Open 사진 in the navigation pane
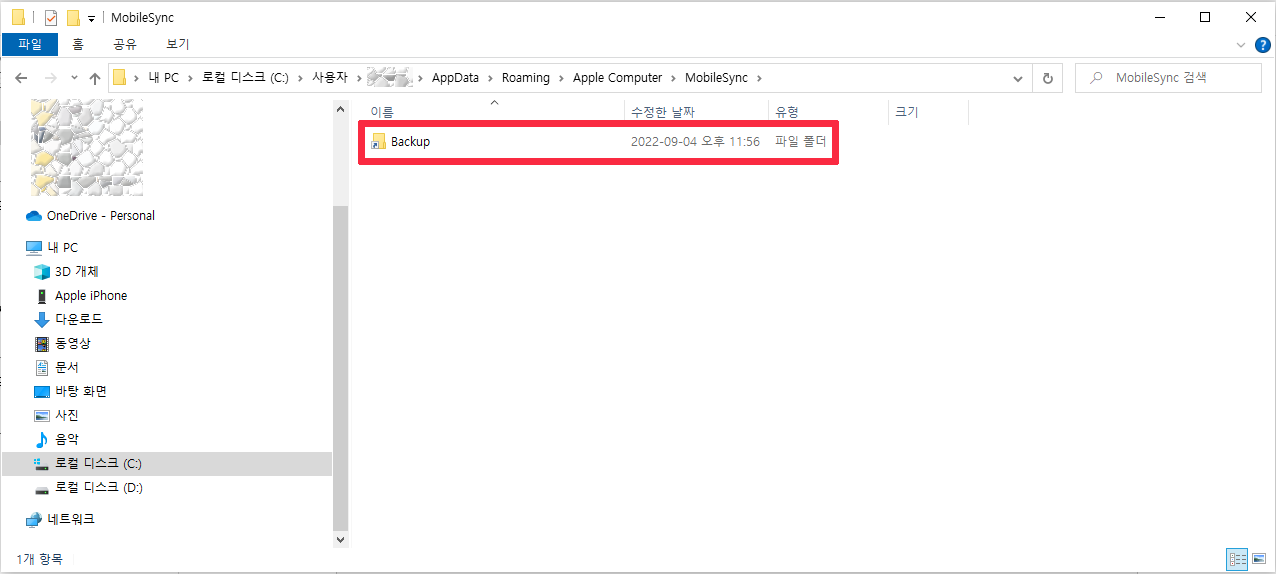 coord(56,416)
